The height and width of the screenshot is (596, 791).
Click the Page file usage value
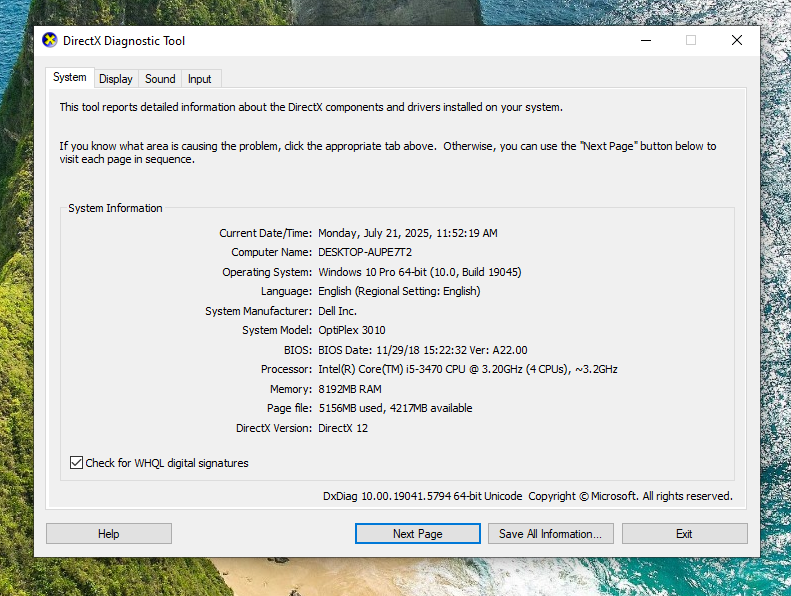(395, 408)
